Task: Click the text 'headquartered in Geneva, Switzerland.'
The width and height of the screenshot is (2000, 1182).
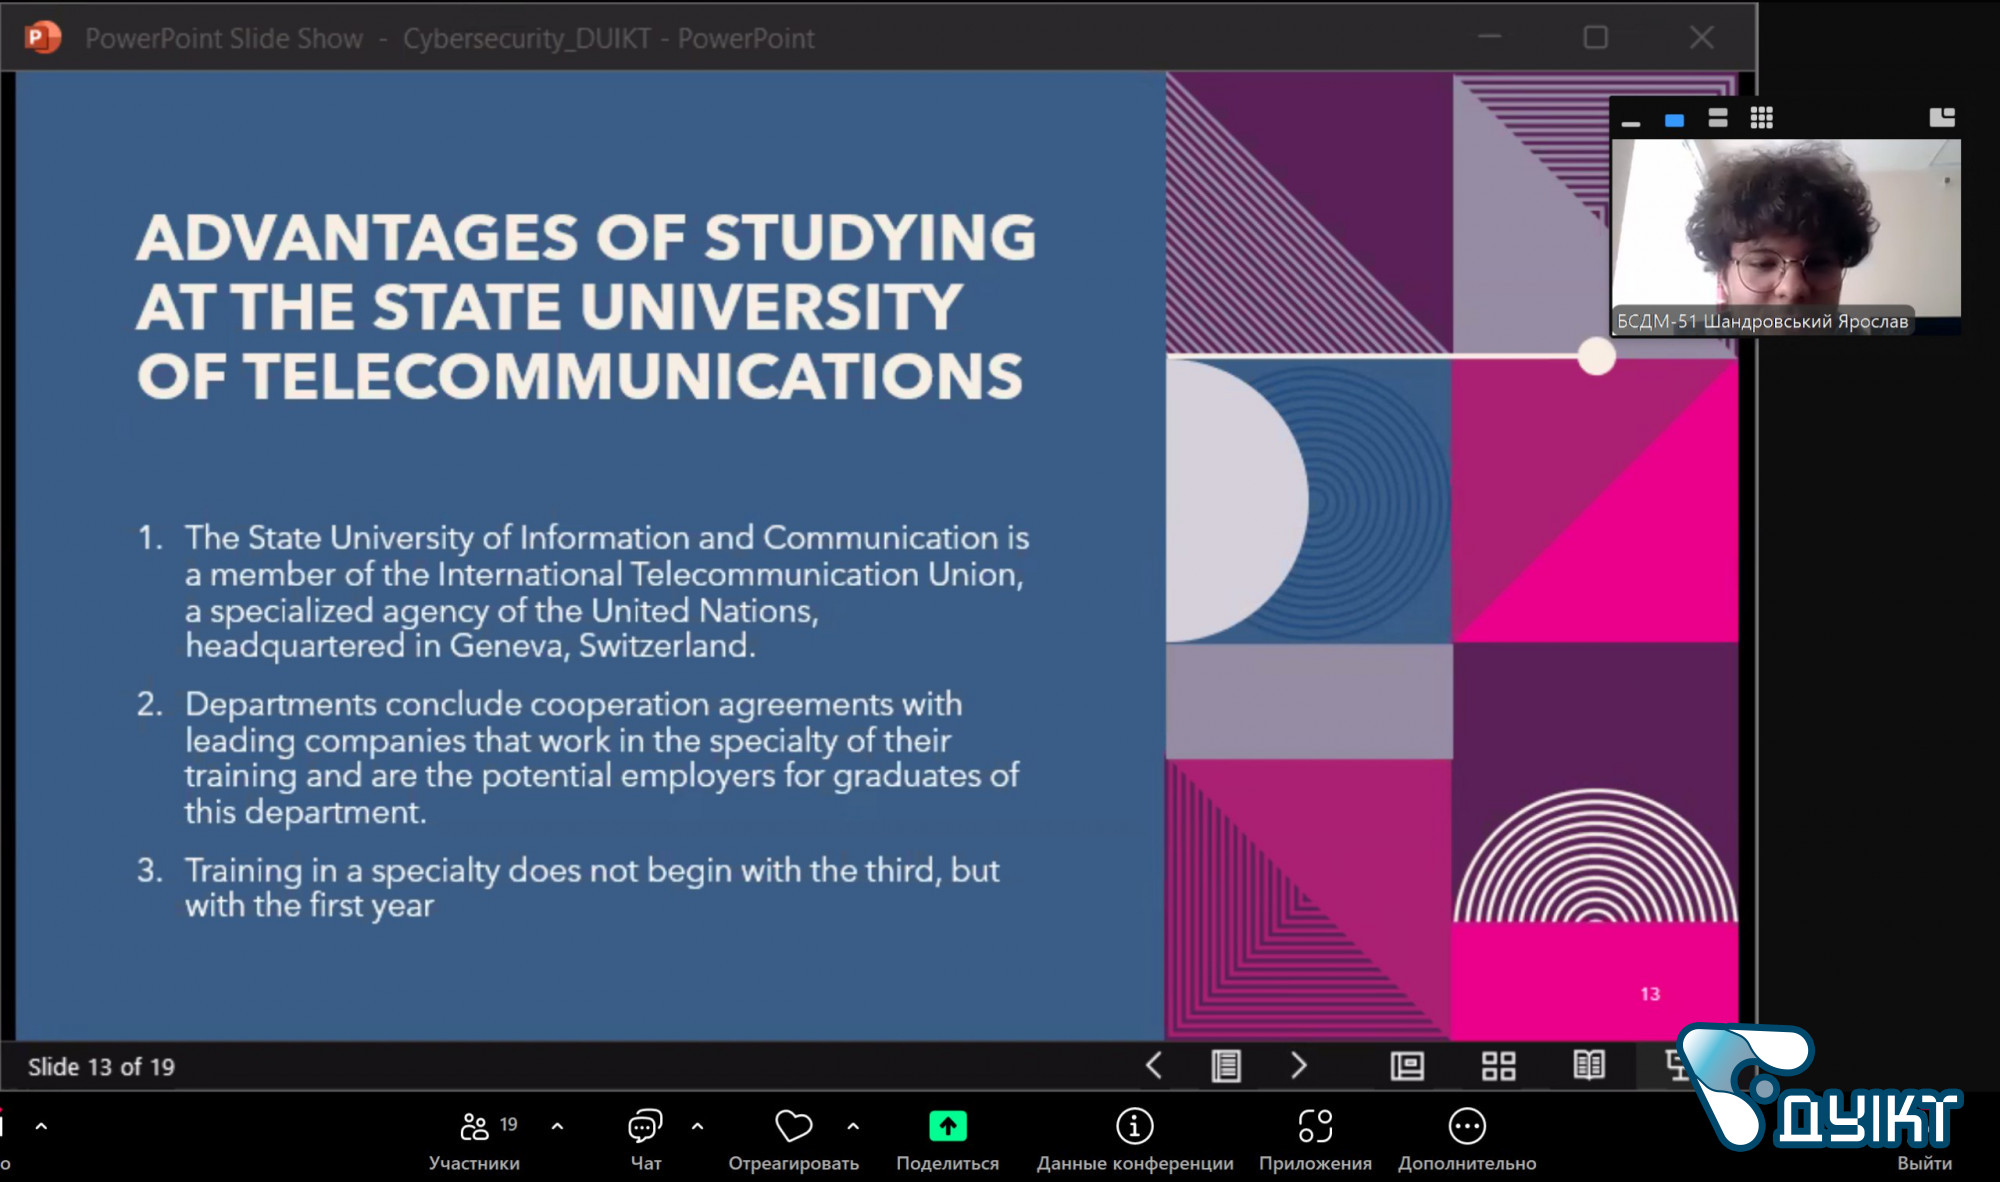Action: pyautogui.click(x=470, y=646)
